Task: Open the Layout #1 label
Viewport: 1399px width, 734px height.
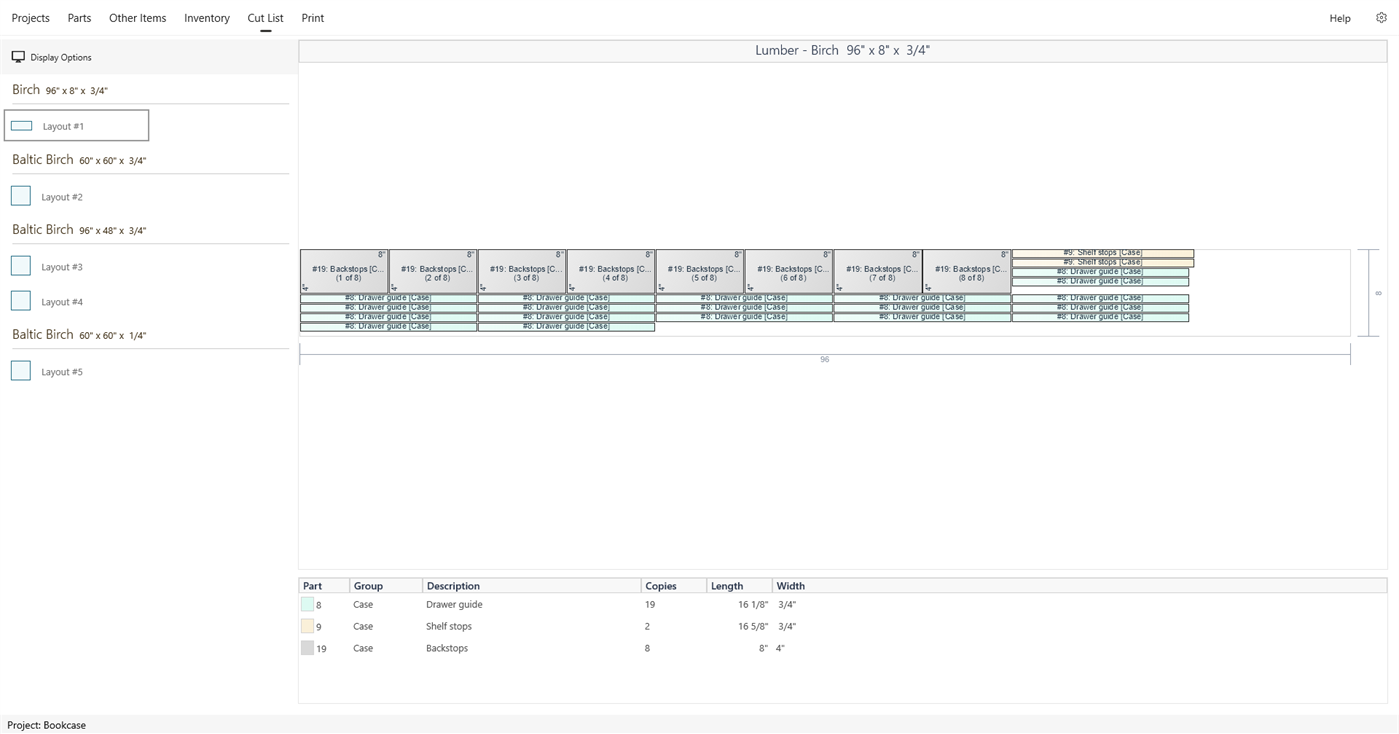Action: (x=63, y=127)
